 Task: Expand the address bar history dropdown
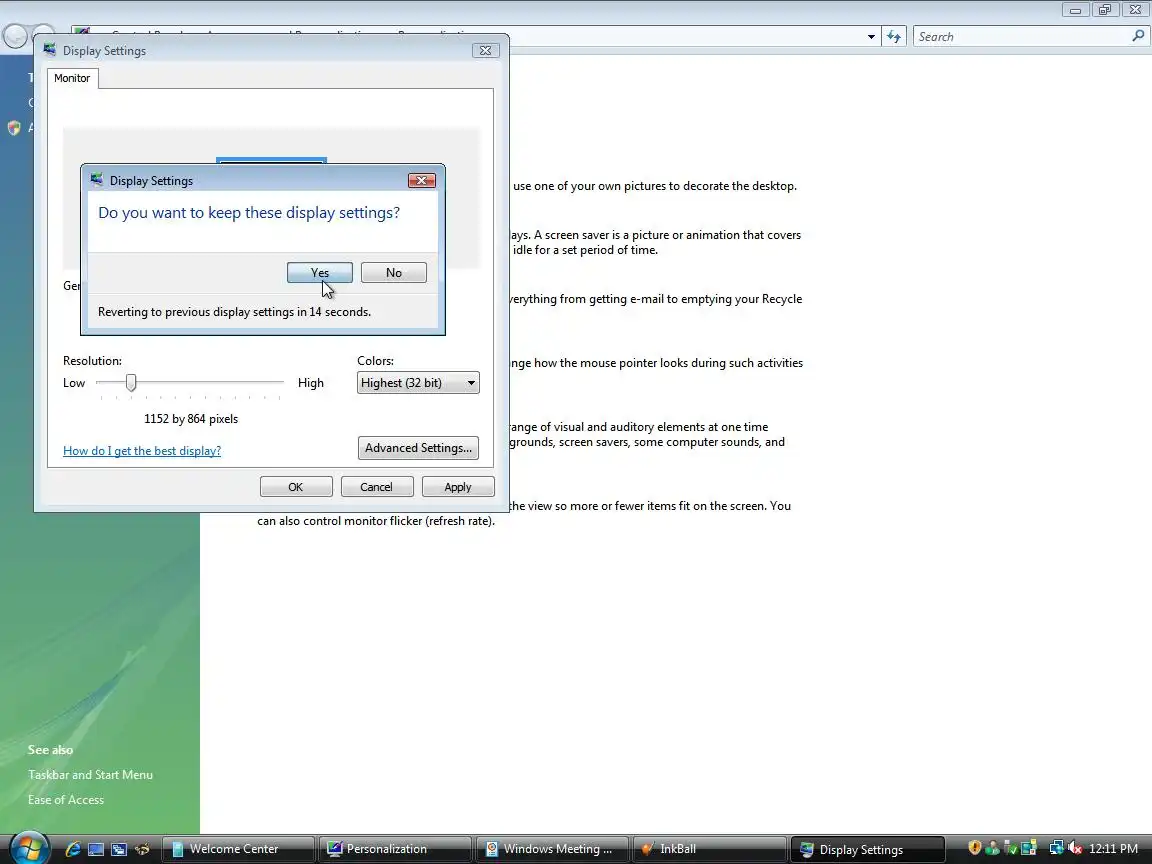point(871,37)
